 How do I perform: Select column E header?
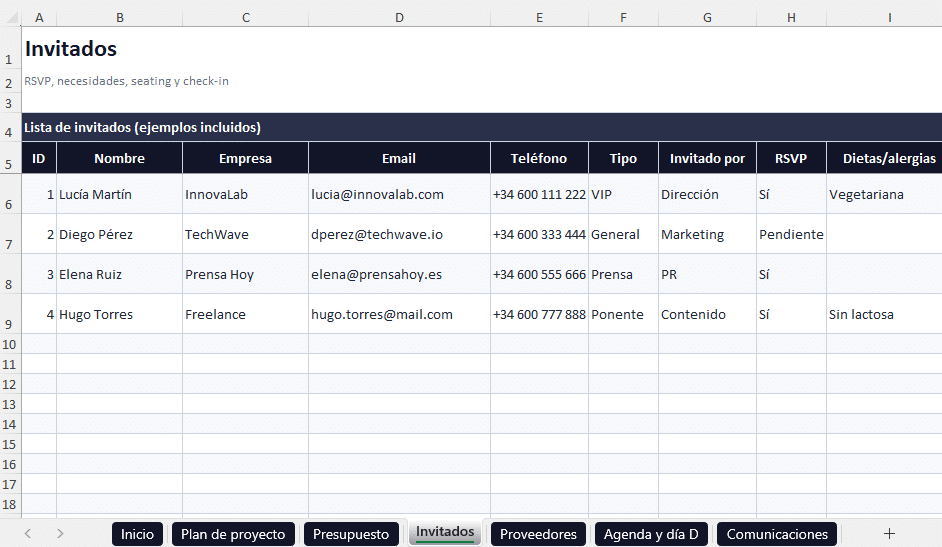[539, 18]
